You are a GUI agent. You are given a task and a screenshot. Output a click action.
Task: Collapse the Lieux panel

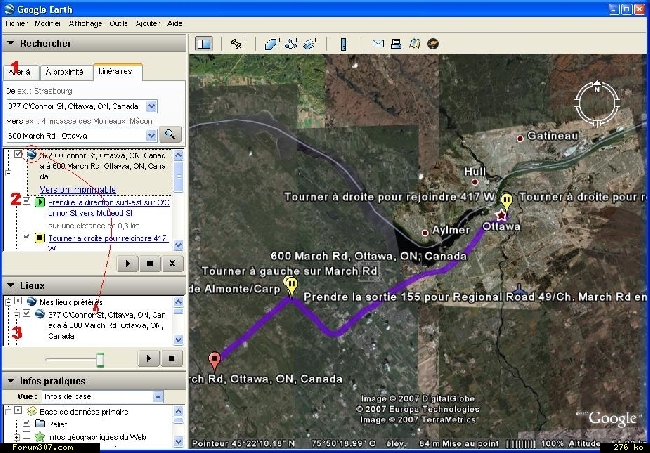click(11, 285)
